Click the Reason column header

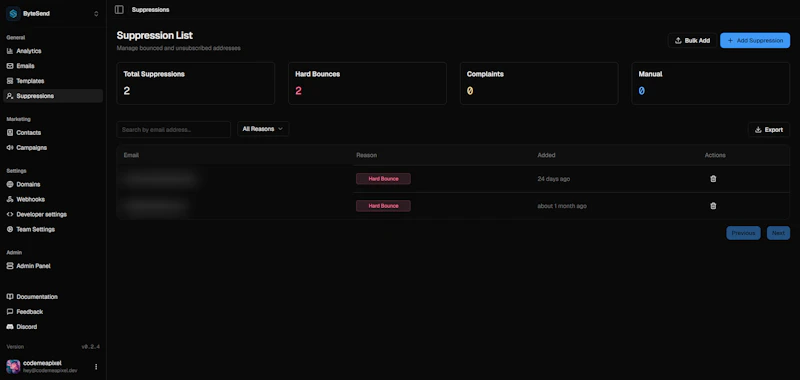coord(366,155)
